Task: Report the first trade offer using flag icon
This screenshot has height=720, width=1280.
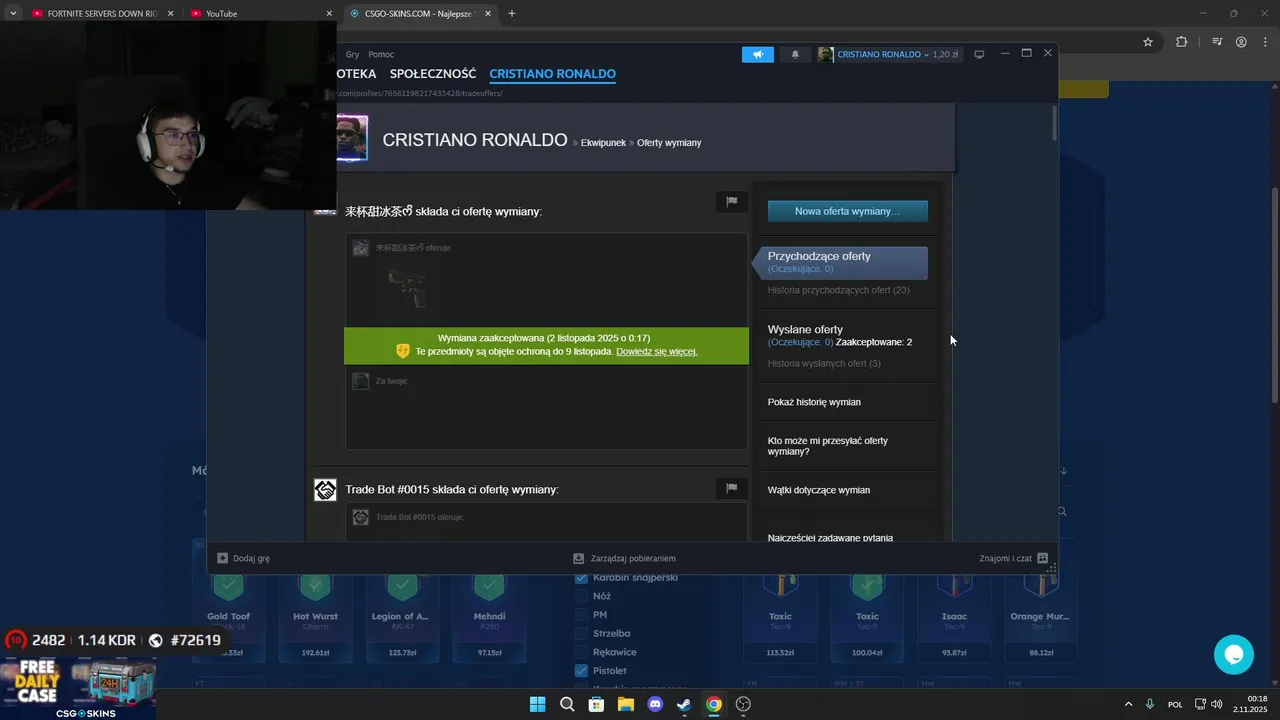Action: [x=731, y=202]
